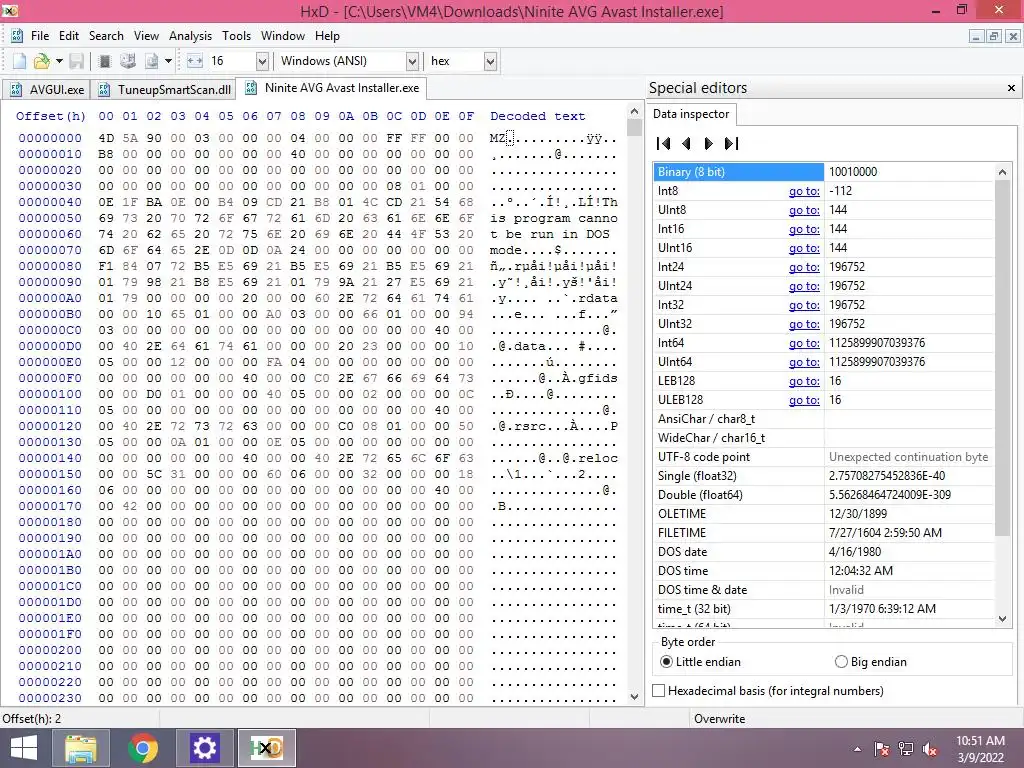Click the Data inspector scroll up arrow
The width and height of the screenshot is (1024, 768).
tap(1002, 172)
